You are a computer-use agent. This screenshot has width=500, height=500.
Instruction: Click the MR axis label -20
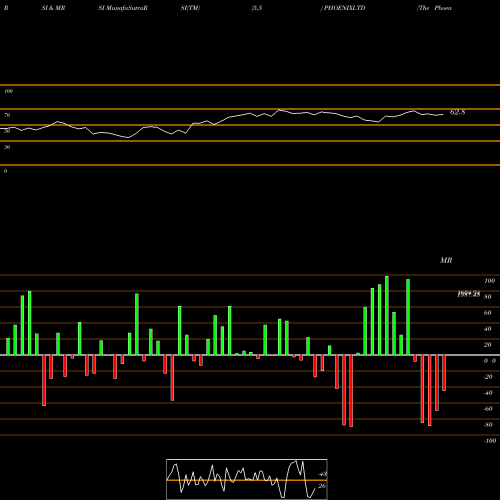[488, 377]
